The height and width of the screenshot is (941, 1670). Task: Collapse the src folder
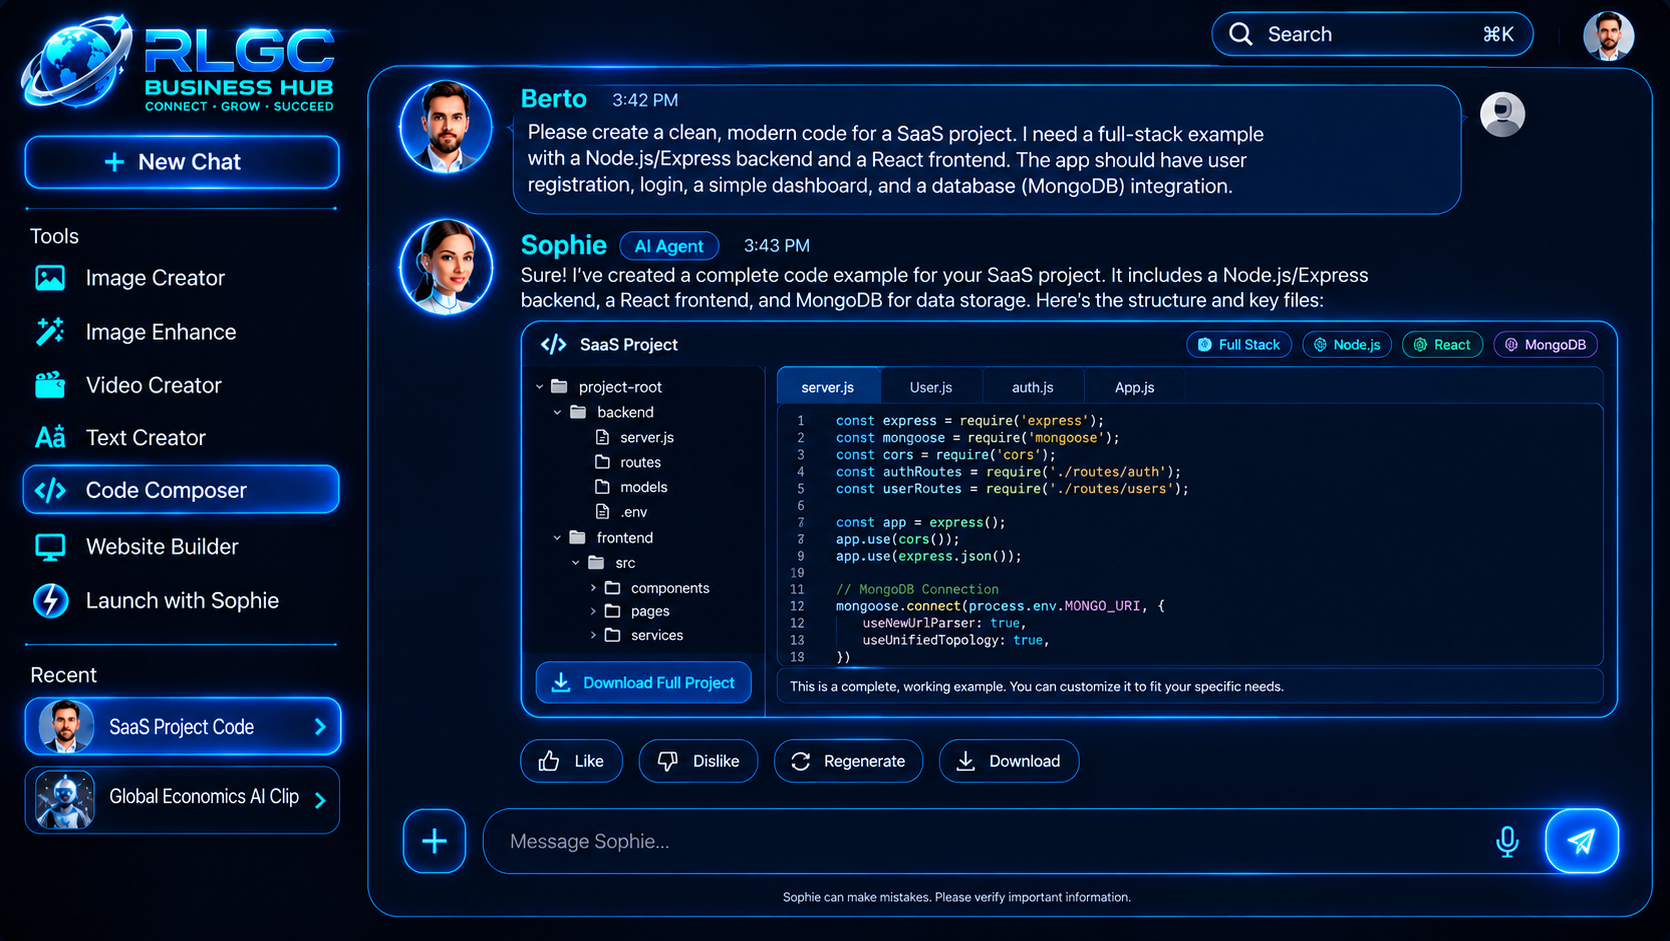coord(576,563)
